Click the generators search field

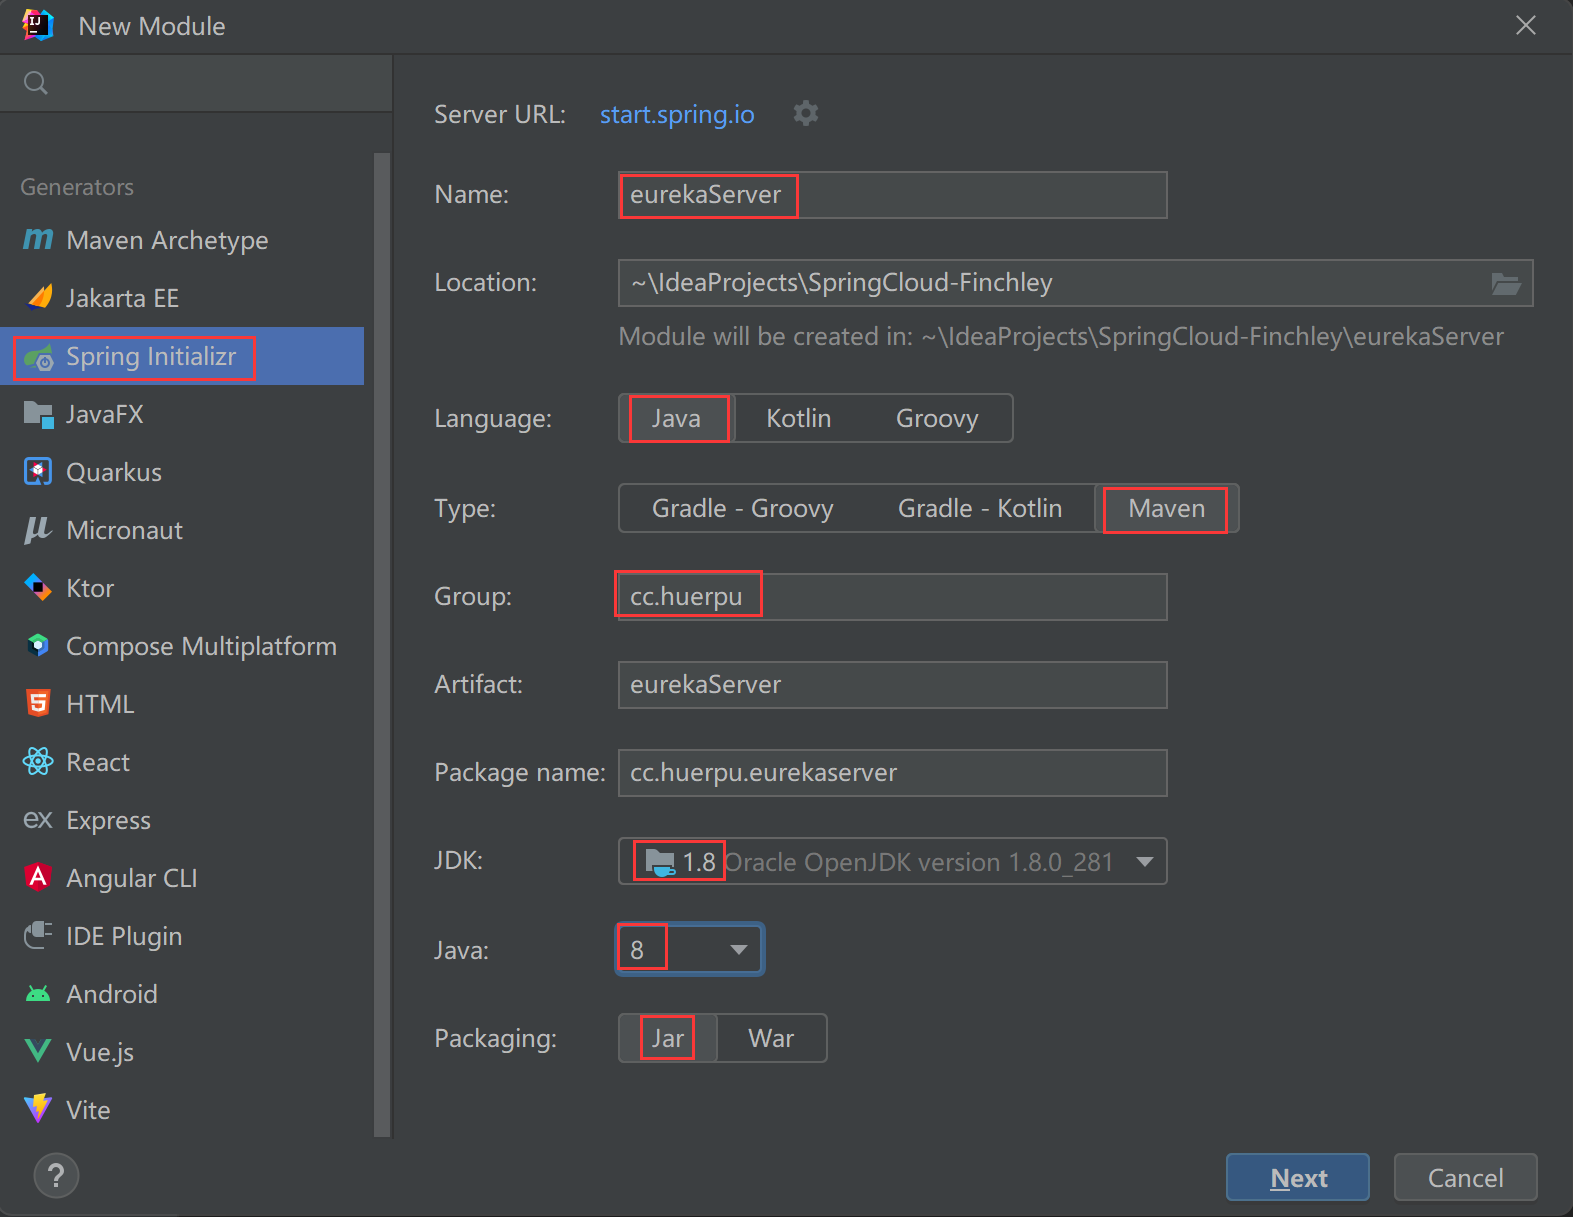click(196, 83)
